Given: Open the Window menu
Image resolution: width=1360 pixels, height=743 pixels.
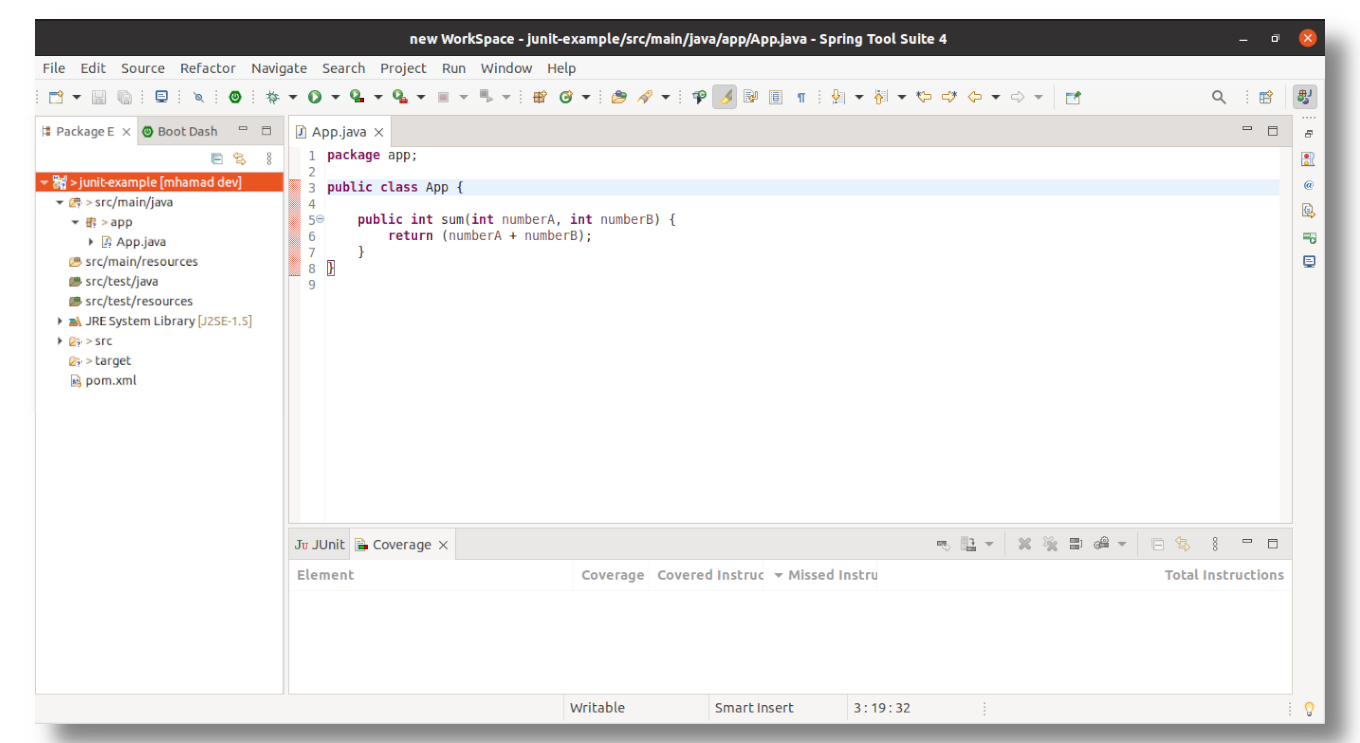Looking at the screenshot, I should [506, 68].
